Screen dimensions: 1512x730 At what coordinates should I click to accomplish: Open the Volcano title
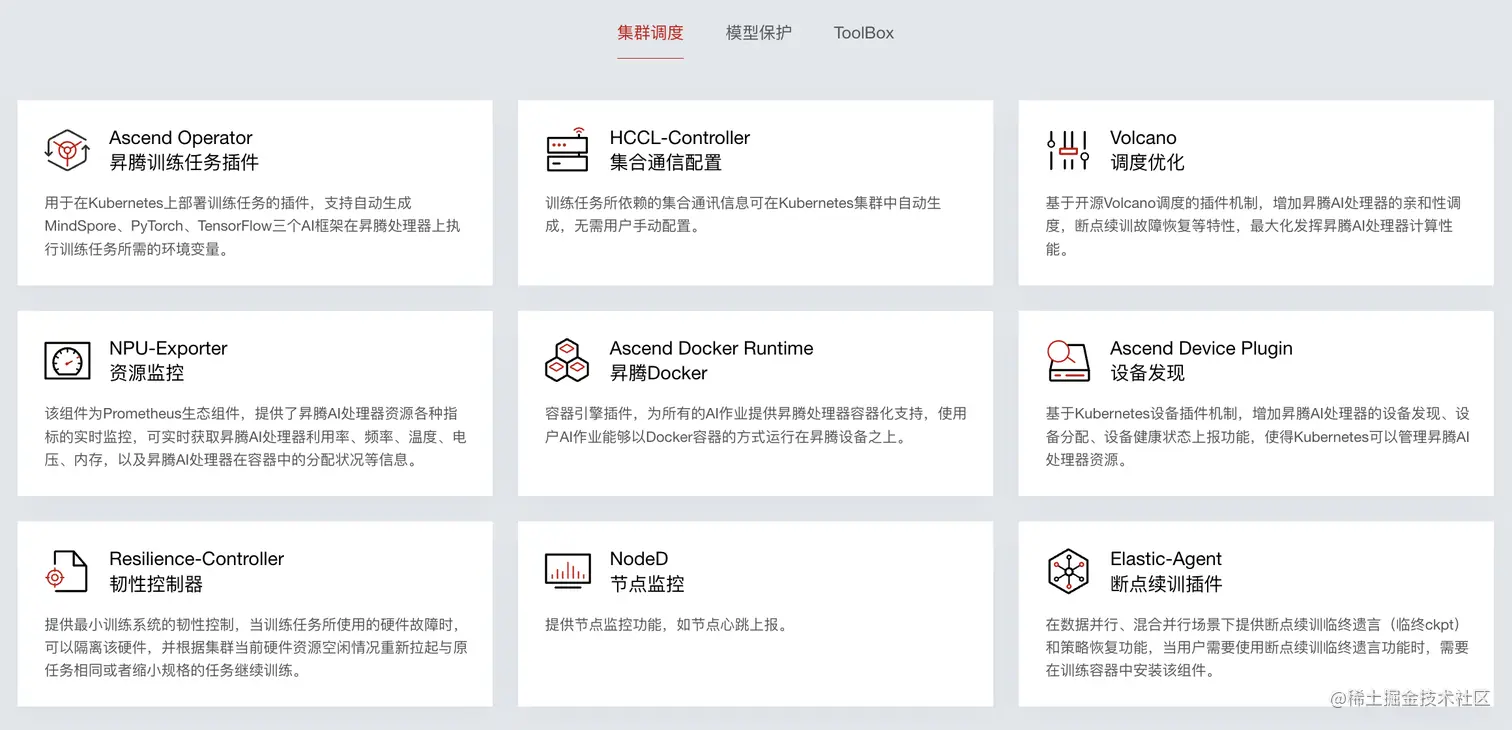[x=1143, y=138]
